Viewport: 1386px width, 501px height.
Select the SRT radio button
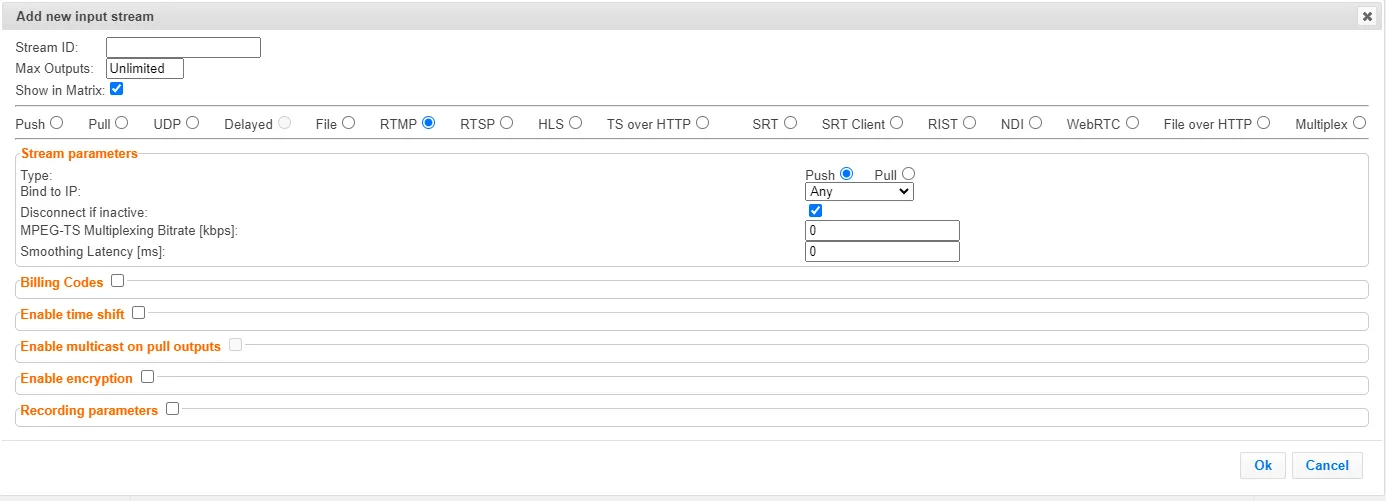[x=790, y=123]
